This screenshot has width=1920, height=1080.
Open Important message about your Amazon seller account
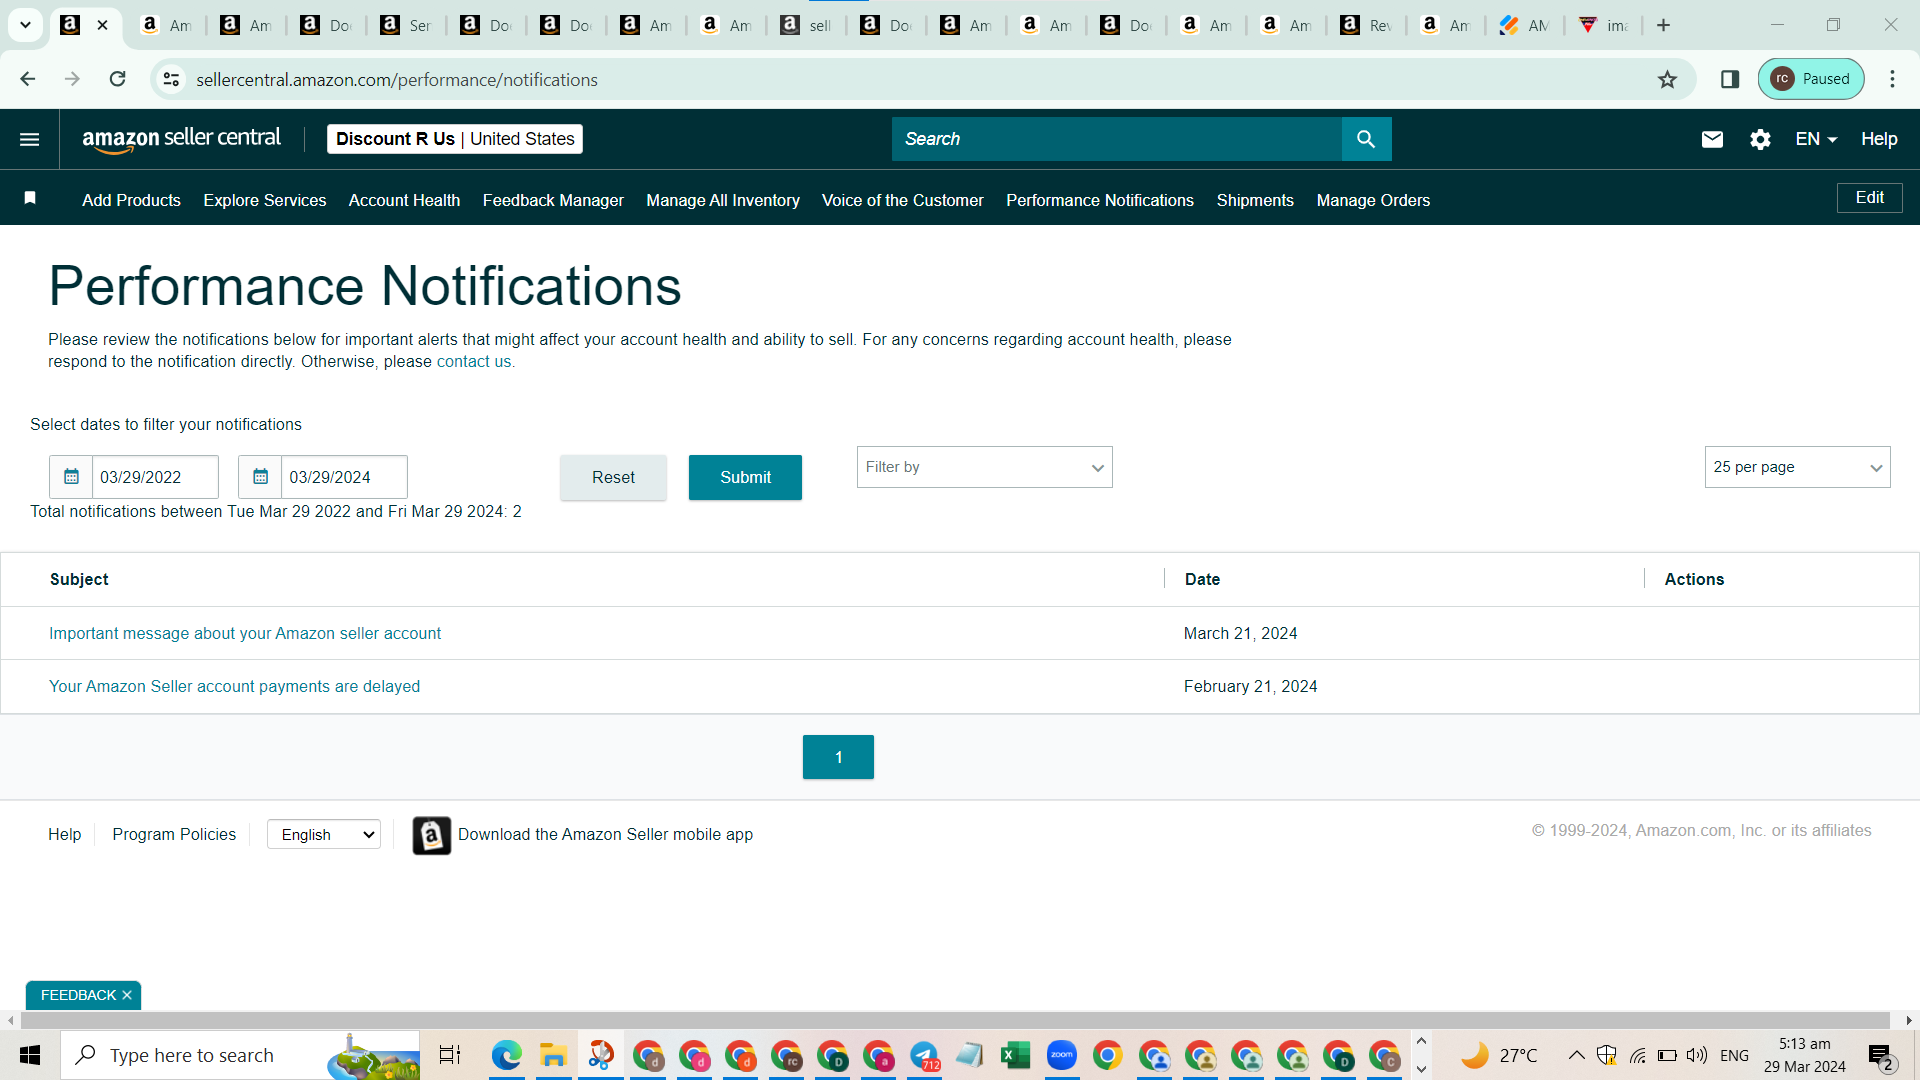(245, 633)
